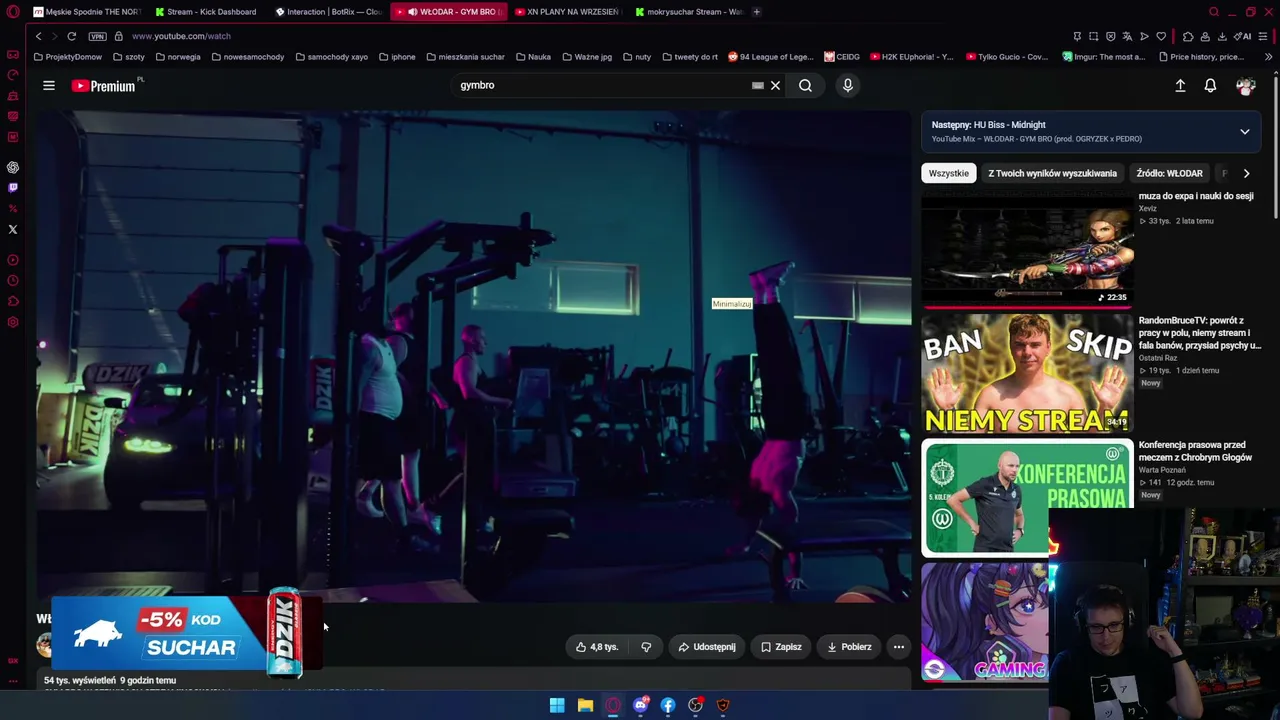The width and height of the screenshot is (1280, 720).
Task: Select the Źródło: WŁODAR chip
Action: (x=1169, y=174)
